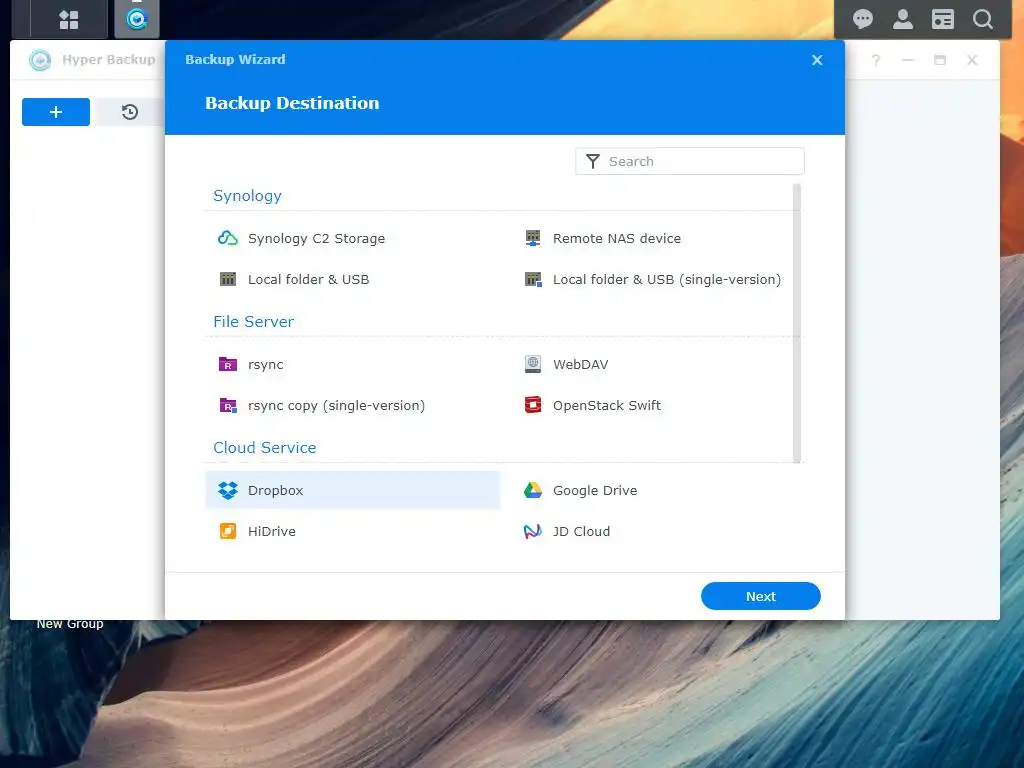Image resolution: width=1024 pixels, height=768 pixels.
Task: Select Synology C2 Storage destination label
Action: tap(316, 238)
